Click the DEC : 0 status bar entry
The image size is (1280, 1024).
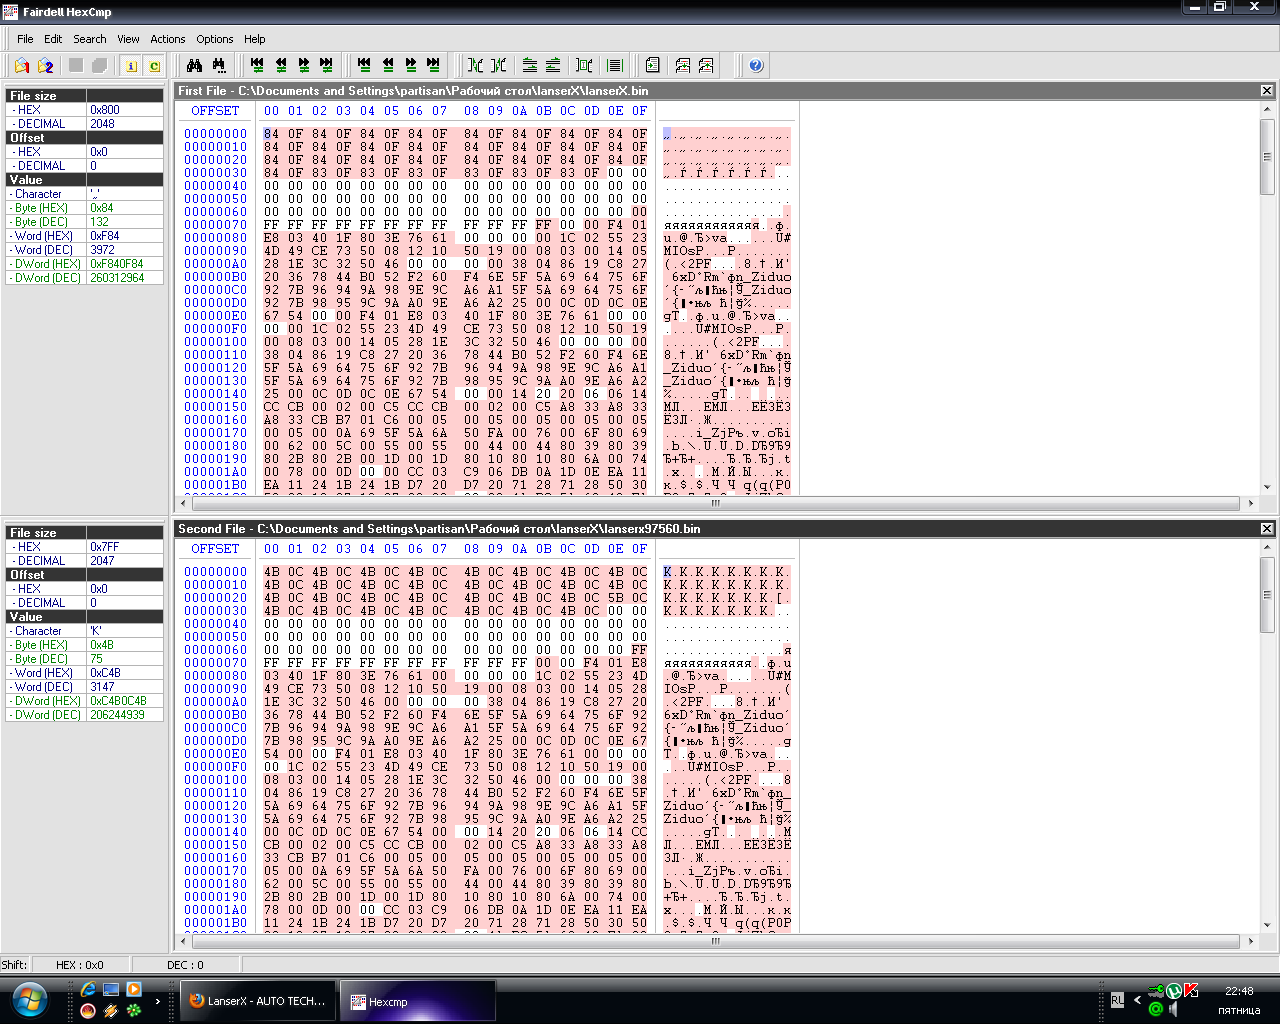[x=185, y=965]
